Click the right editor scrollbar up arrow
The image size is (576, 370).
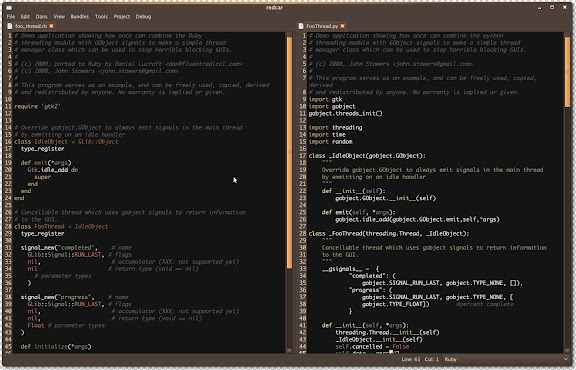pos(568,34)
